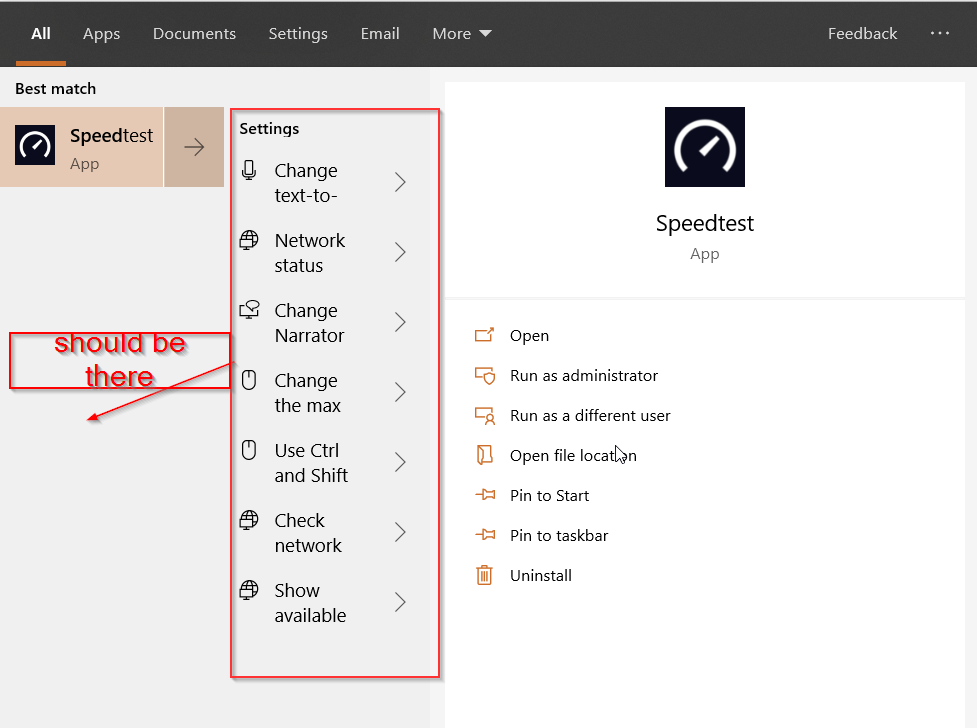Click the Uninstall trash can icon
This screenshot has width=977, height=728.
click(484, 575)
